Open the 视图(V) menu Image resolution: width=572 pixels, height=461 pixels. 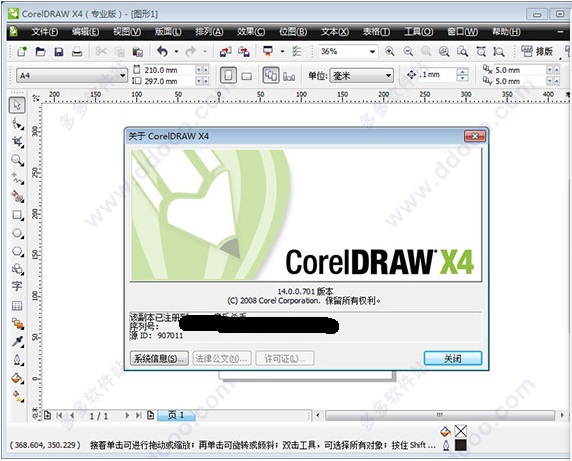pos(127,32)
